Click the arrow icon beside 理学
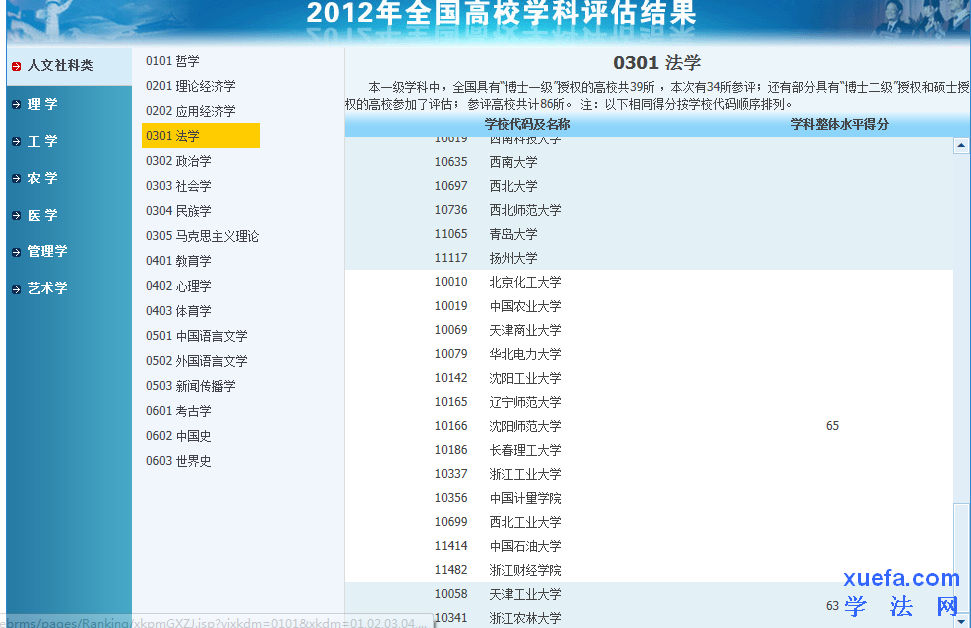This screenshot has width=971, height=628. click(17, 105)
